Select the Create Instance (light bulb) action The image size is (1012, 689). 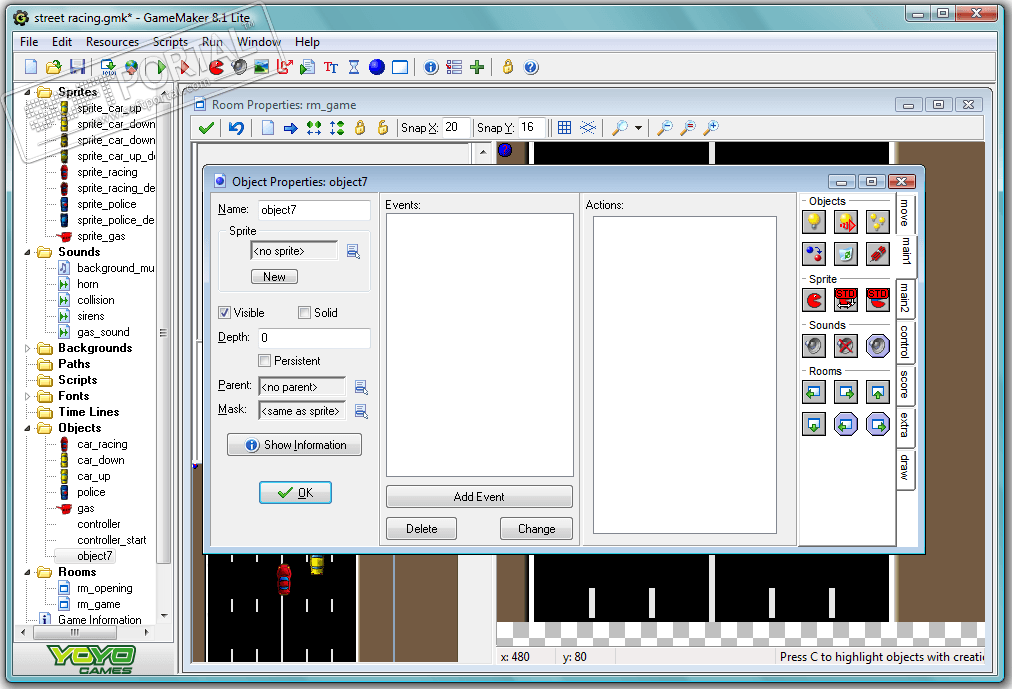[814, 222]
